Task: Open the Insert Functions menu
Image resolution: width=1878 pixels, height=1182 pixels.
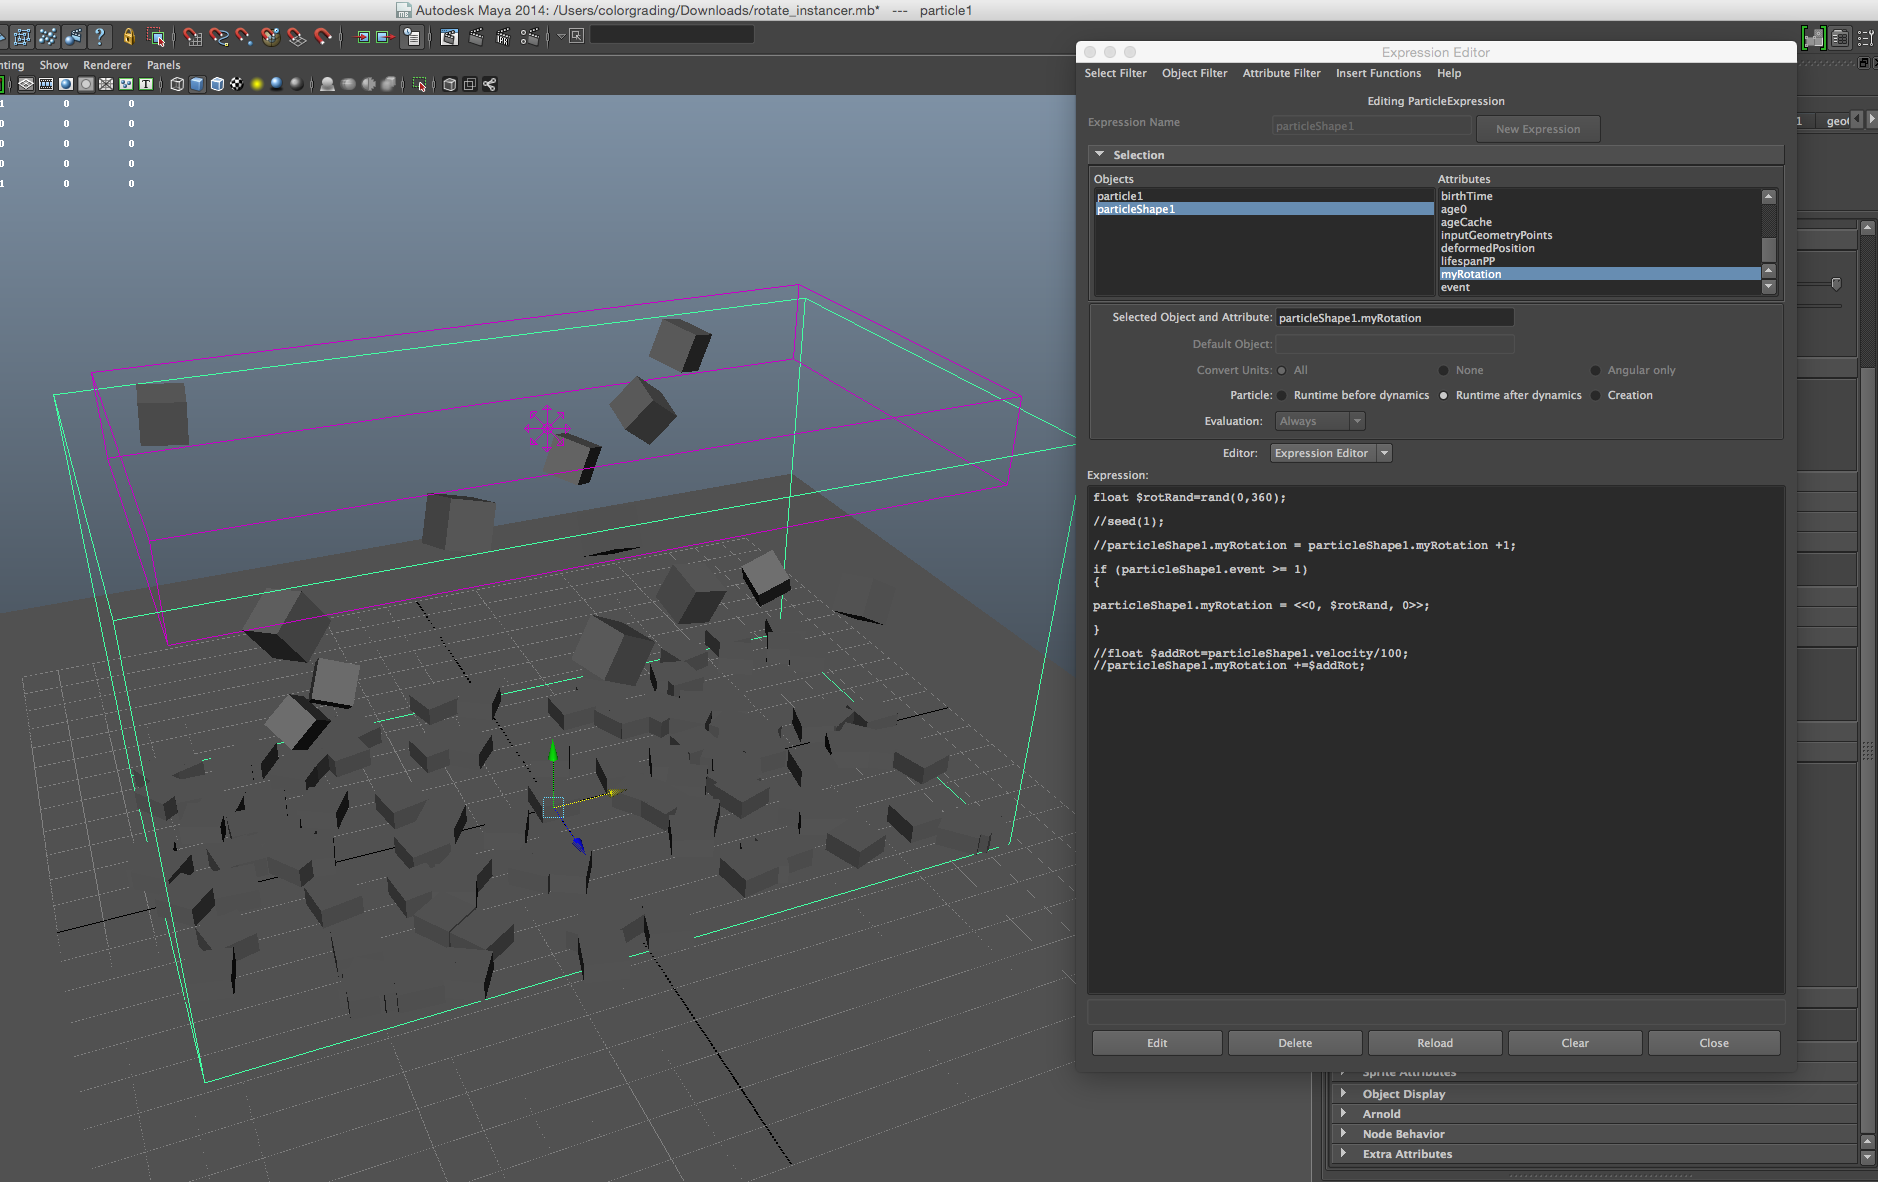Action: point(1378,74)
